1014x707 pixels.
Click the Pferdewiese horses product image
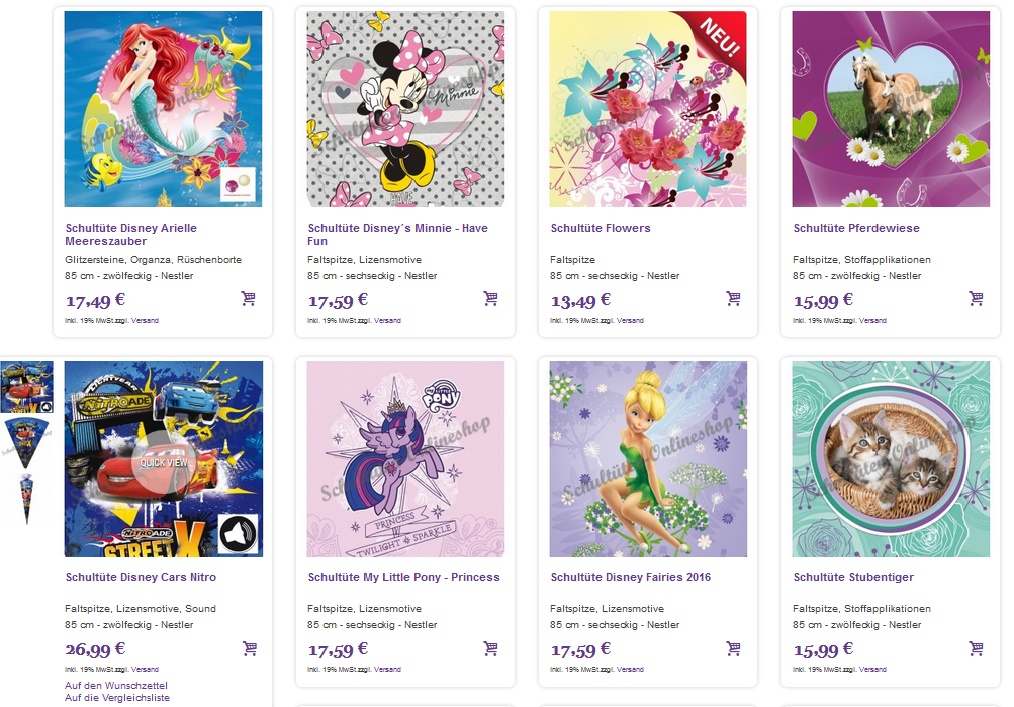coord(891,109)
